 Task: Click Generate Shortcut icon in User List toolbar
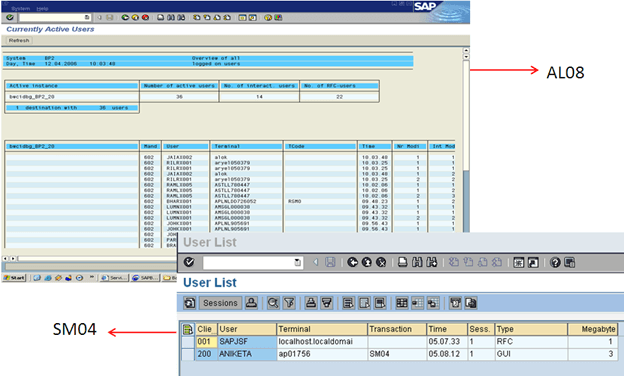pyautogui.click(x=533, y=262)
